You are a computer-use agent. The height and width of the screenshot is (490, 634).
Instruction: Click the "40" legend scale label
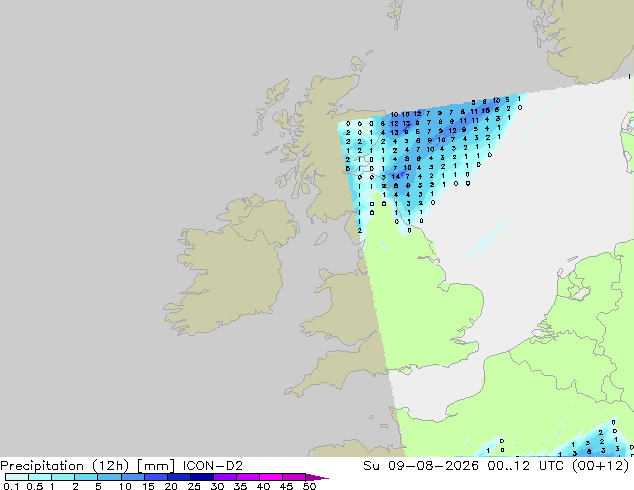coord(263,486)
